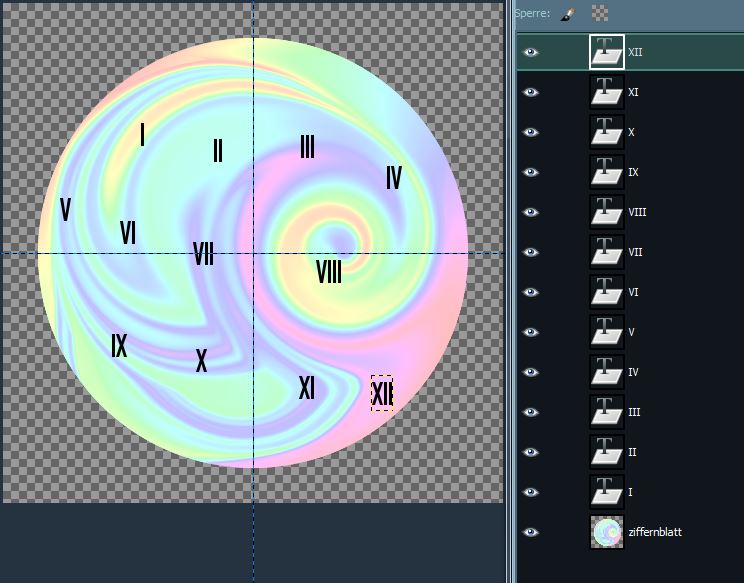Click the text layer icon of layer VIII
This screenshot has height=583, width=744.
point(607,212)
